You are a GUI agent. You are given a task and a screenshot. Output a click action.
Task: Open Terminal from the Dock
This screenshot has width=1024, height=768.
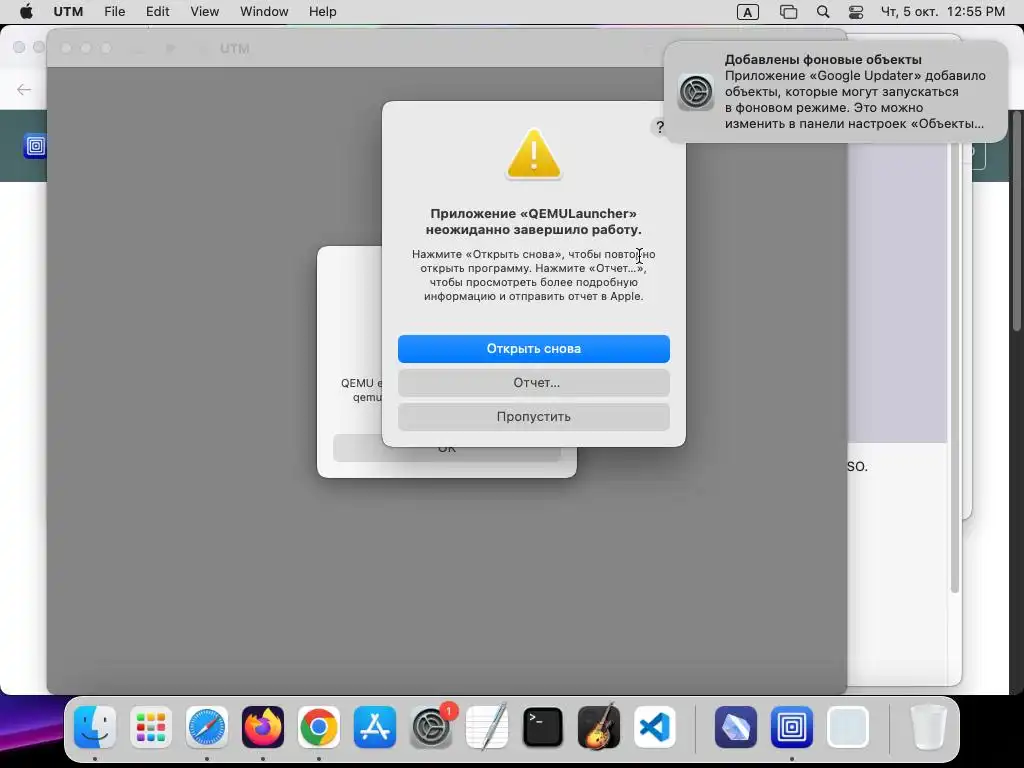543,727
